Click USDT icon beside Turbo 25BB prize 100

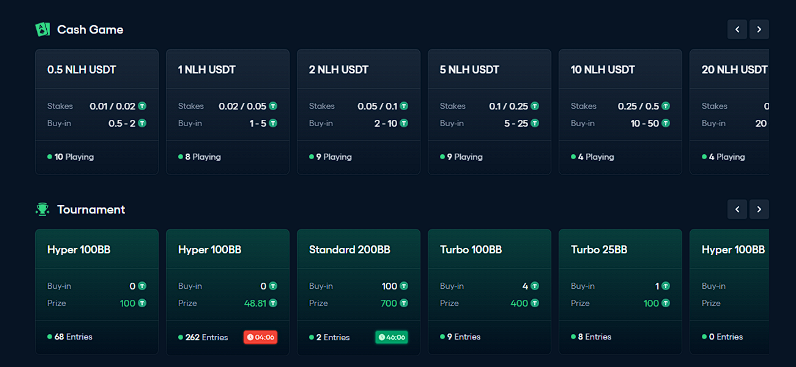666,303
